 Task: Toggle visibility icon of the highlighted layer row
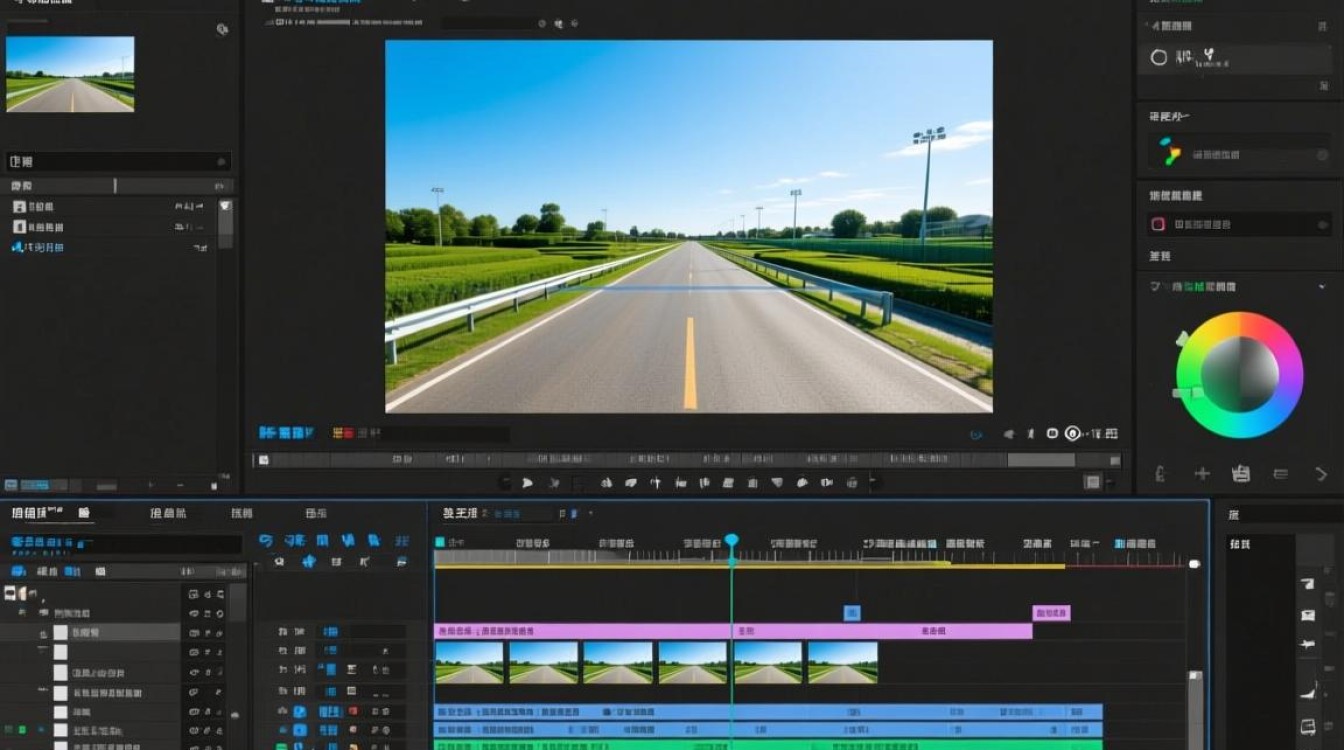coord(193,633)
